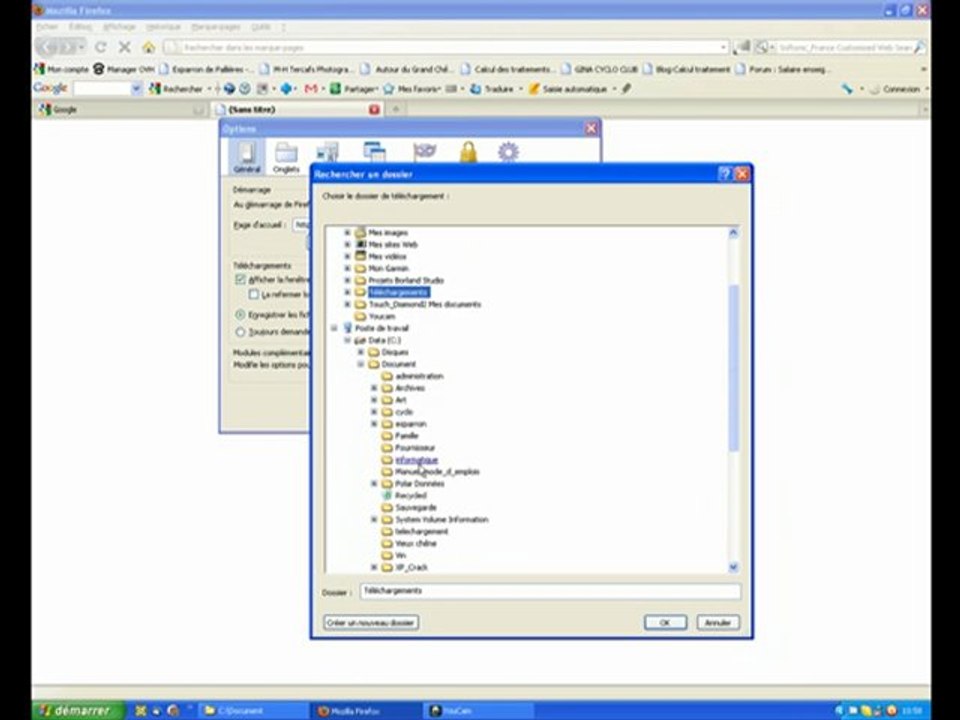The width and height of the screenshot is (960, 720).
Task: Click the folder tree scroll-down arrow
Action: tap(733, 567)
